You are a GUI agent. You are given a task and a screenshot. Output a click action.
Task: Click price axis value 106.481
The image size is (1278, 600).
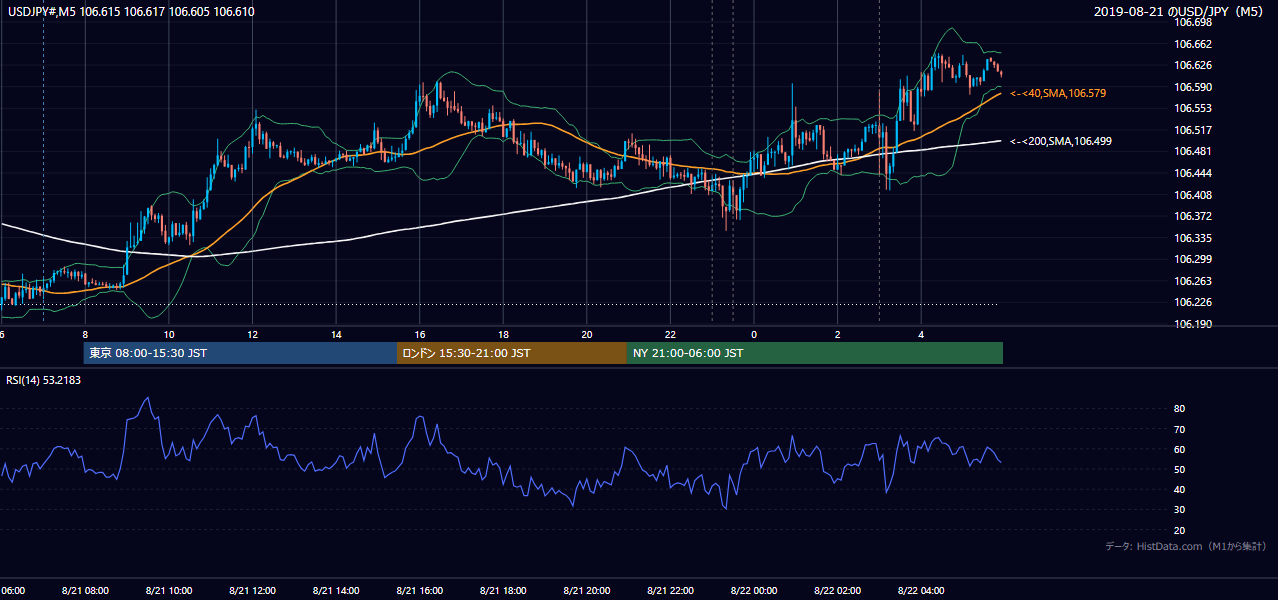pos(1193,151)
